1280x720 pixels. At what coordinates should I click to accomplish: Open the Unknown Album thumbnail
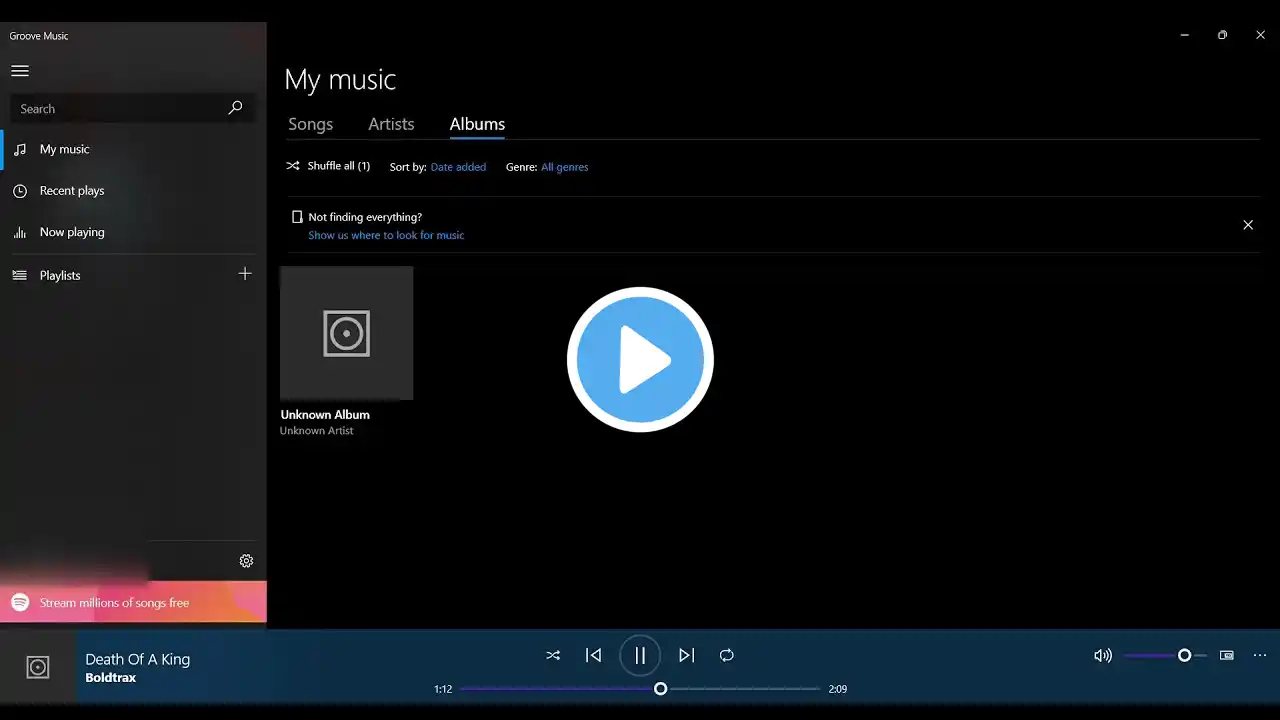point(346,333)
